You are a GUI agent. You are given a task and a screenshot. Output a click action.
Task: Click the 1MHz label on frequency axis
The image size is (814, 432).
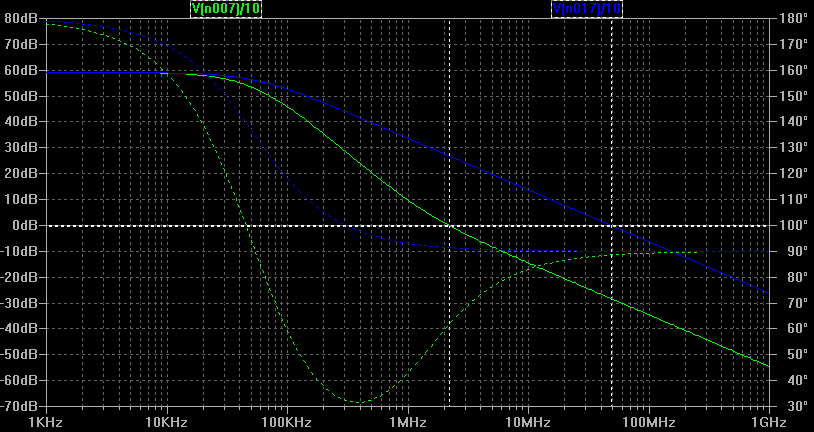click(x=408, y=423)
